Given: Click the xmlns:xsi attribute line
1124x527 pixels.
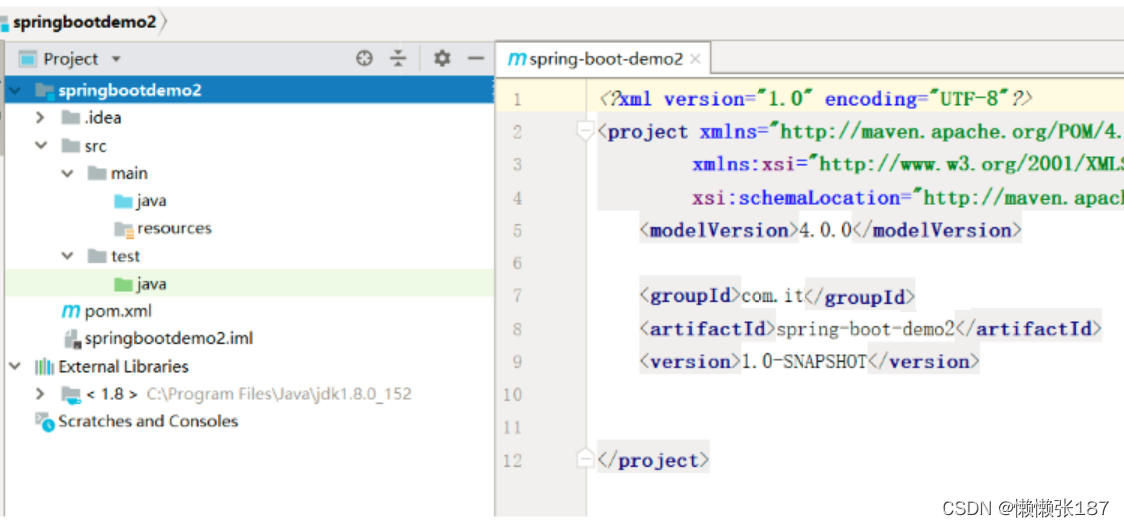Looking at the screenshot, I should [x=908, y=165].
